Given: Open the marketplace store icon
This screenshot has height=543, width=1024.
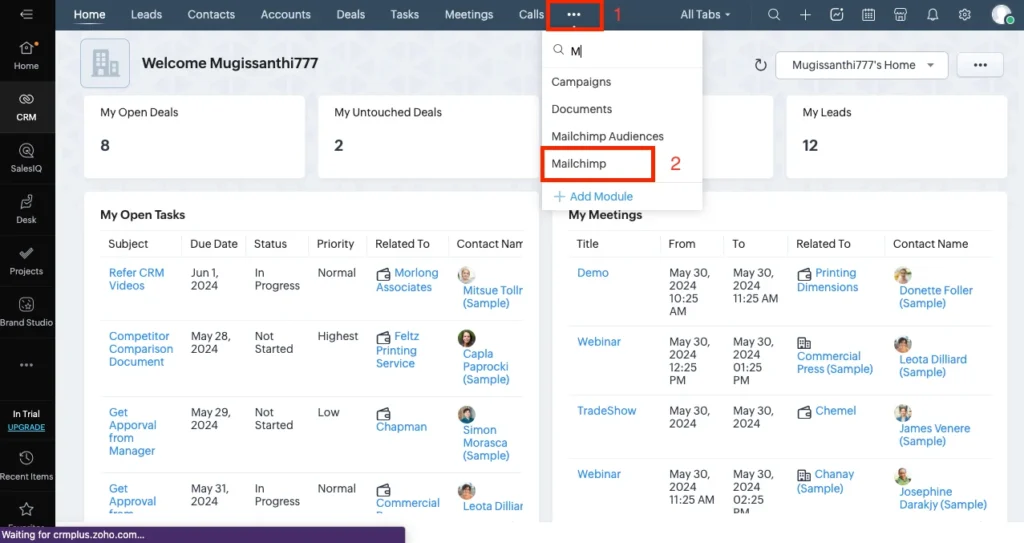Looking at the screenshot, I should click(x=900, y=14).
